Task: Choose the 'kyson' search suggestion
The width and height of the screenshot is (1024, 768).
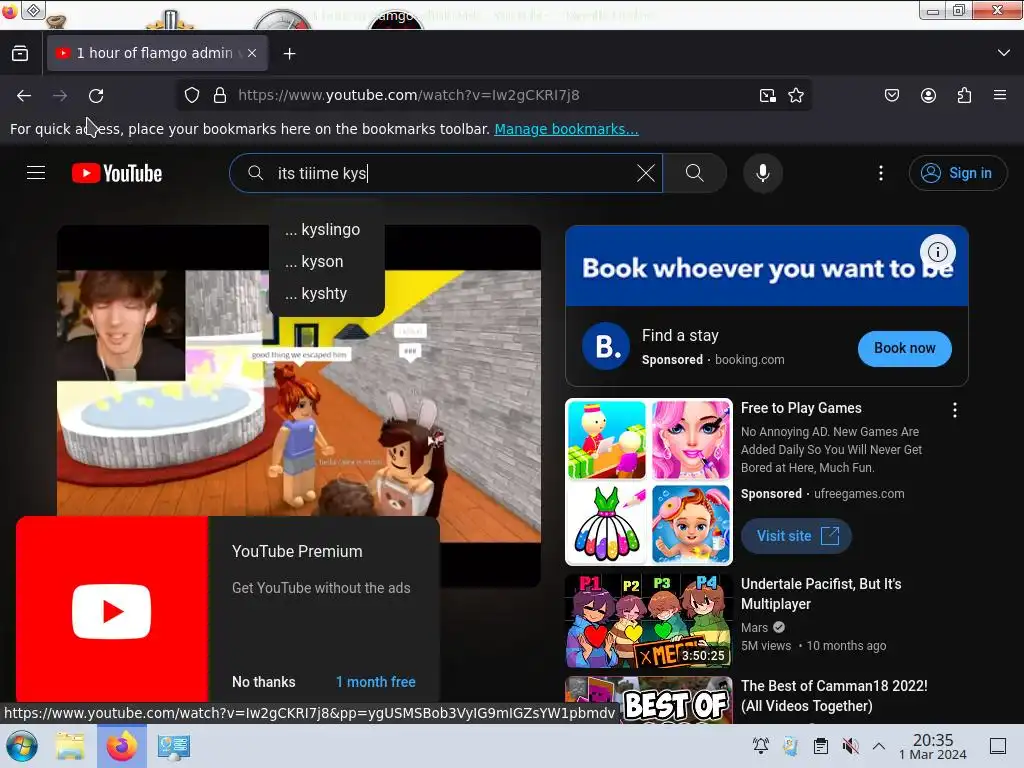Action: [326, 262]
